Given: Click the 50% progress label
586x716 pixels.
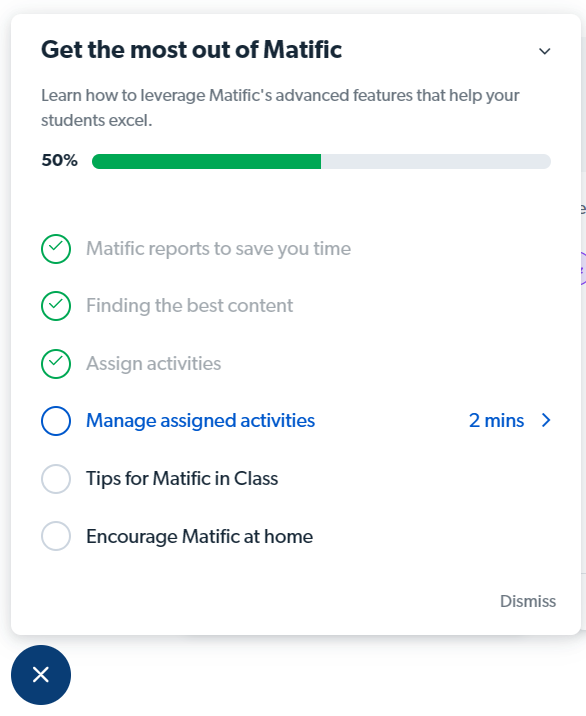Looking at the screenshot, I should click(59, 161).
